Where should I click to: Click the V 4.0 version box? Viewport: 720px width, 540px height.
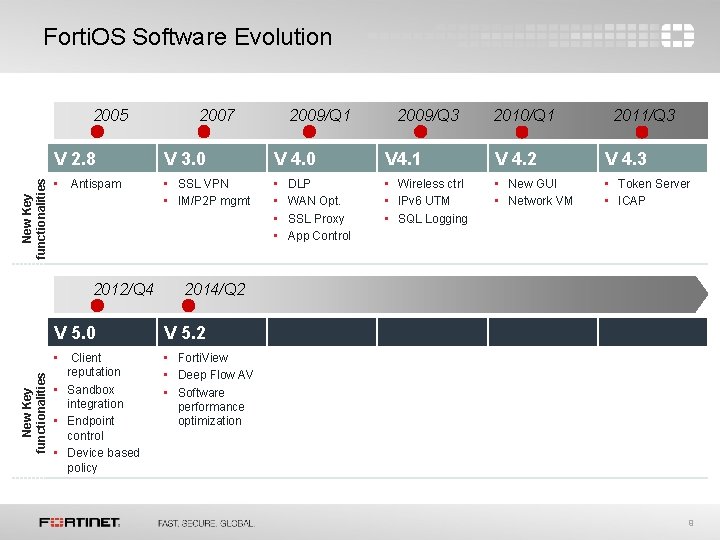point(322,158)
